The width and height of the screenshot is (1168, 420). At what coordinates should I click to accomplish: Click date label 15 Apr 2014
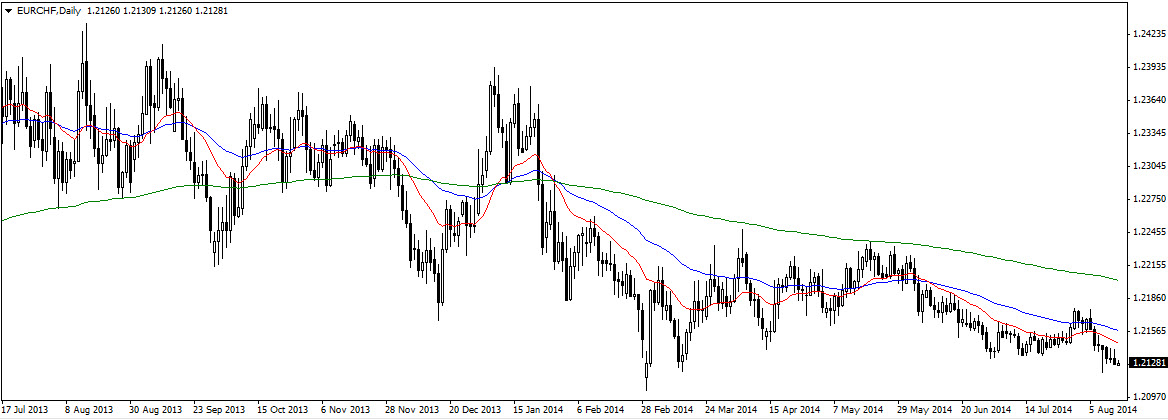795,410
